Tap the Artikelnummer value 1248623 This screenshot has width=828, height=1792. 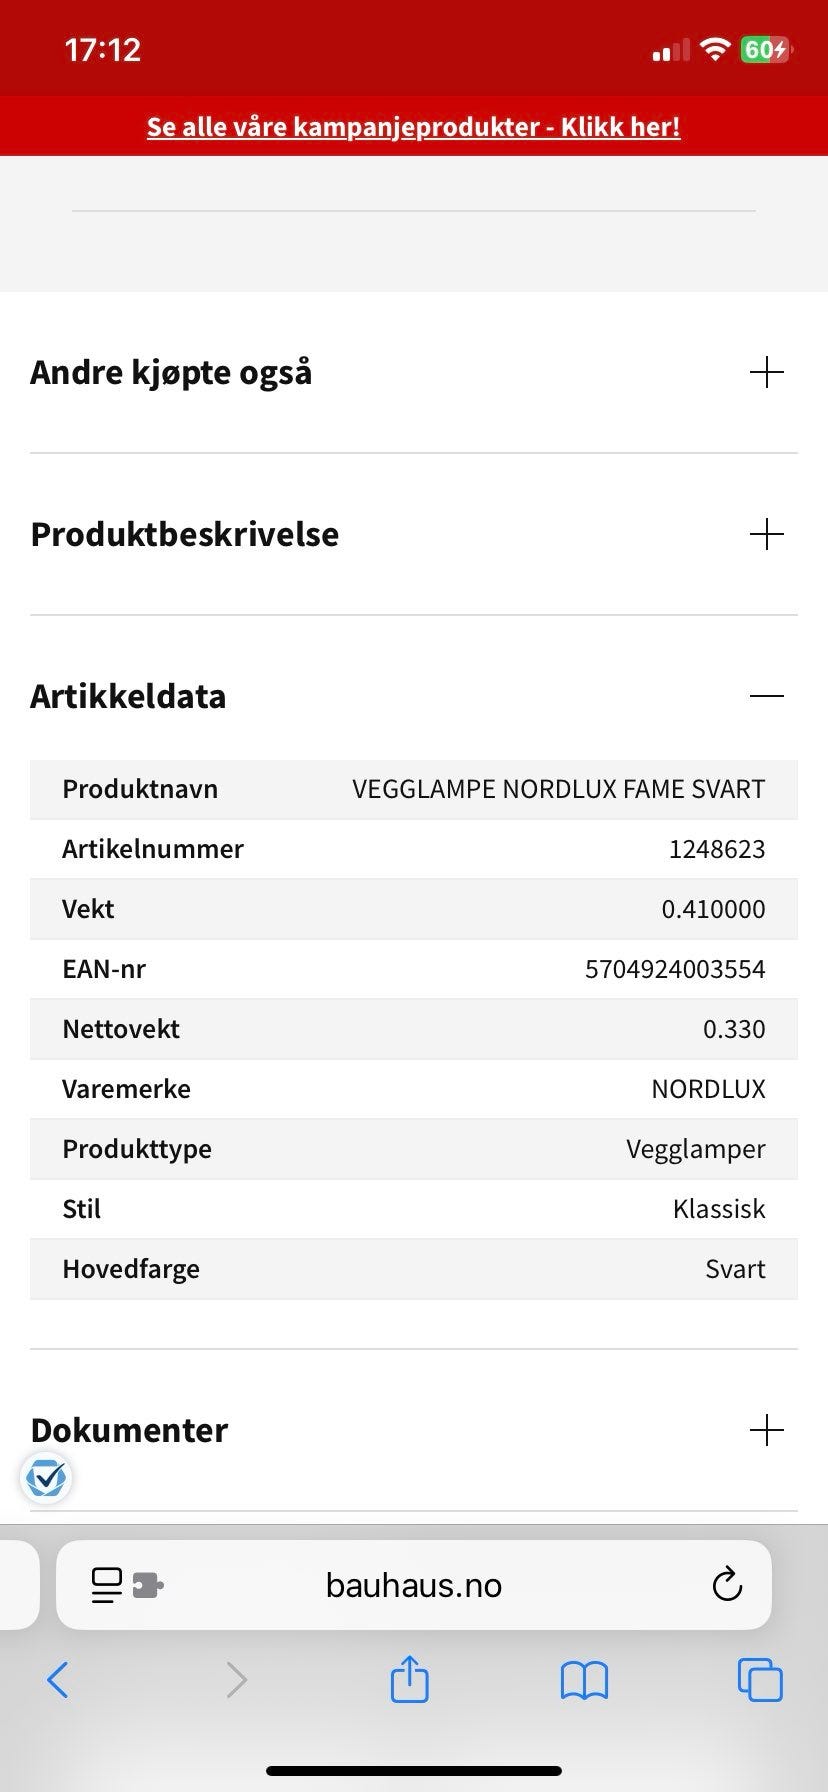[717, 849]
